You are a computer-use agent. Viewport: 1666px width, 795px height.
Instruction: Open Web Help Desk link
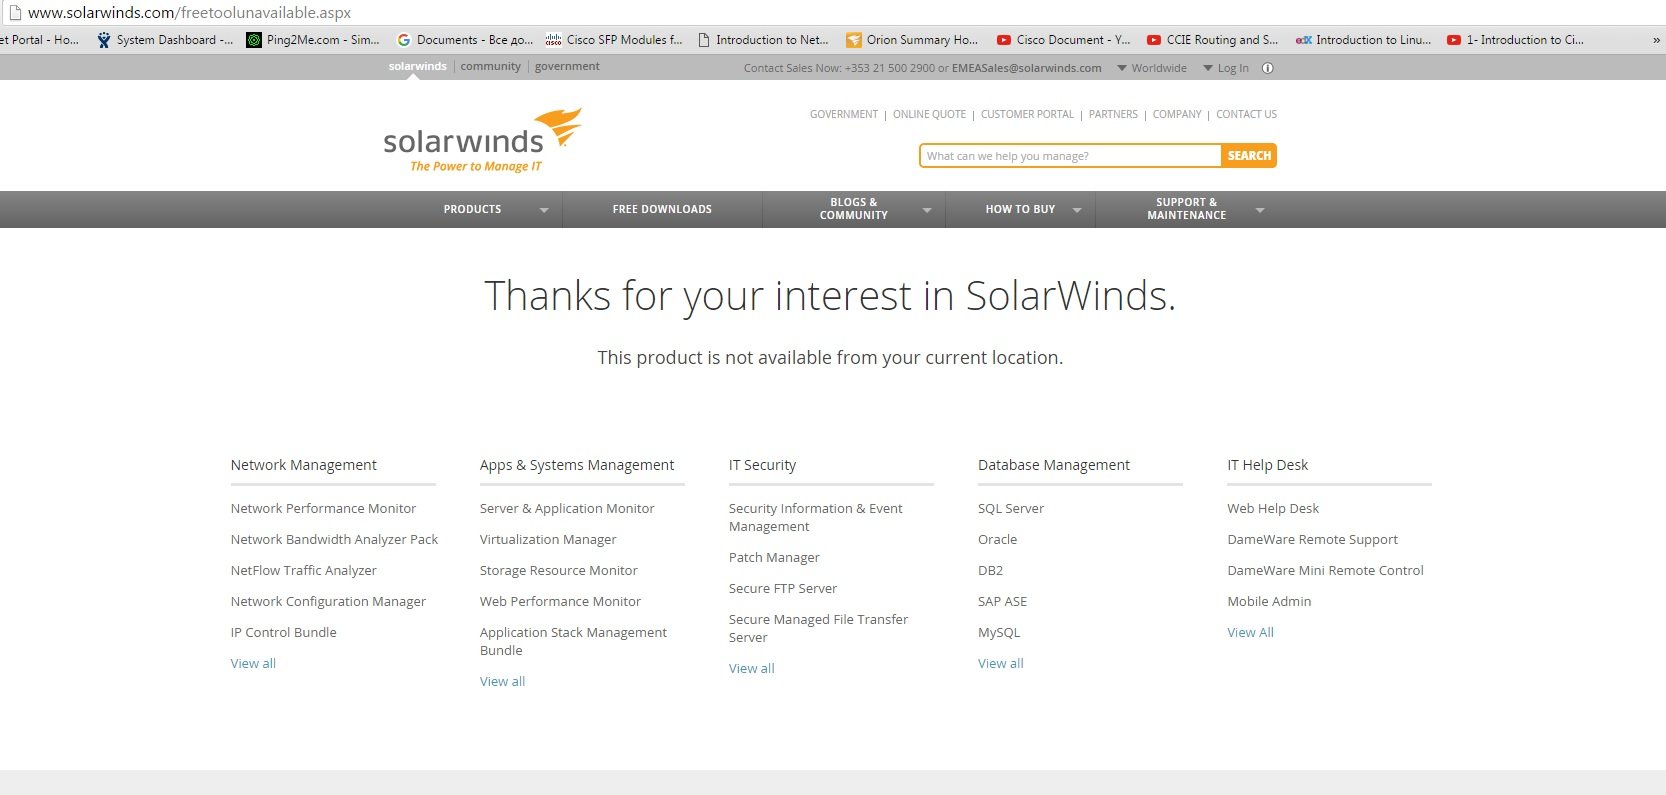coord(1273,508)
